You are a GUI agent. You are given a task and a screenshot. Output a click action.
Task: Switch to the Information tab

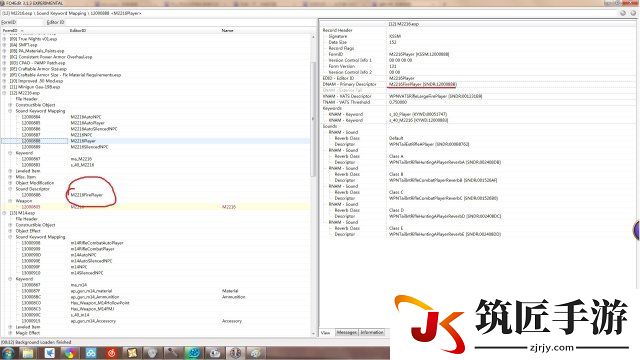click(x=372, y=333)
